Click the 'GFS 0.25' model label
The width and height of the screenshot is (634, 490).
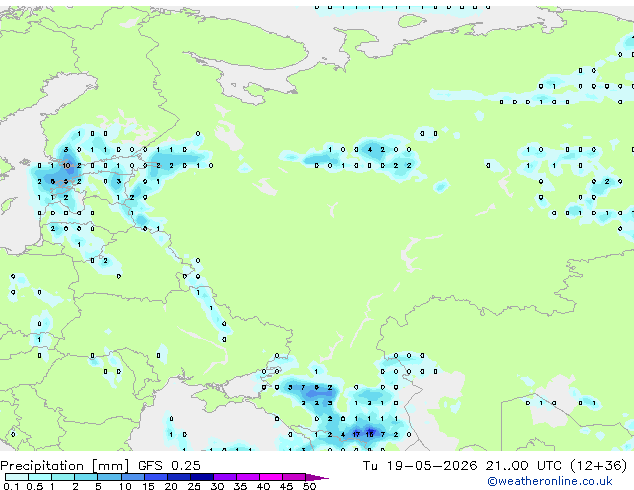tap(169, 465)
